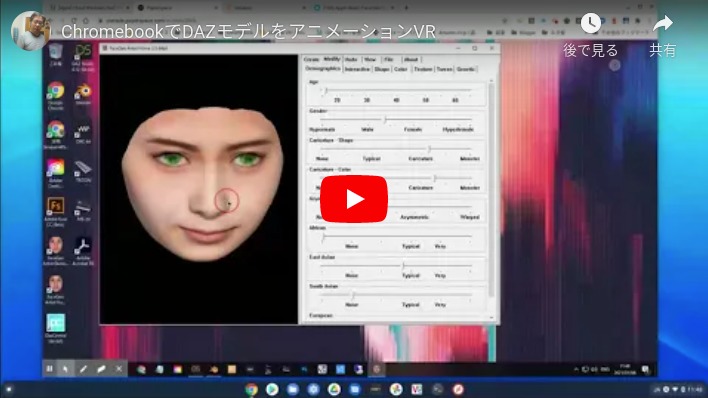Click the South Asian slider handle
The height and width of the screenshot is (398, 708).
pyautogui.click(x=353, y=295)
